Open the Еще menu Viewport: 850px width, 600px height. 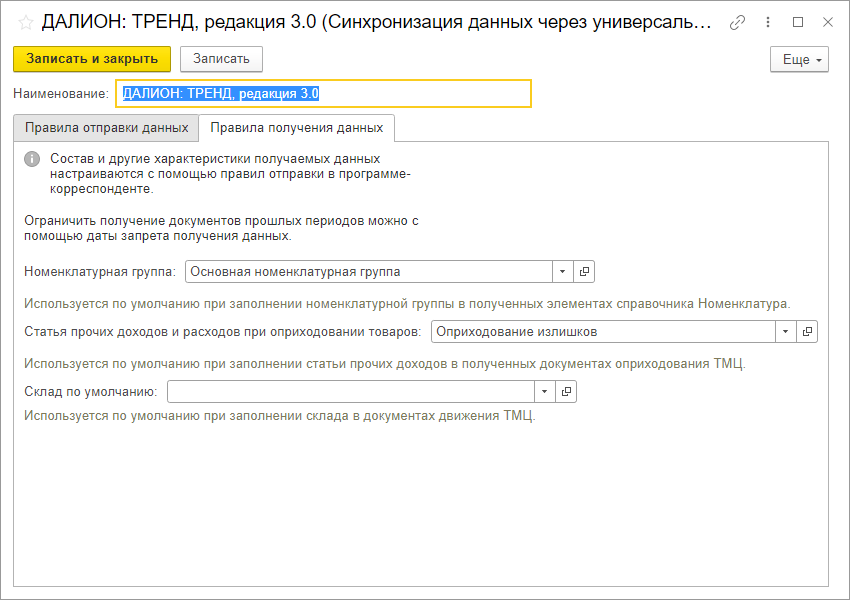pyautogui.click(x=799, y=60)
